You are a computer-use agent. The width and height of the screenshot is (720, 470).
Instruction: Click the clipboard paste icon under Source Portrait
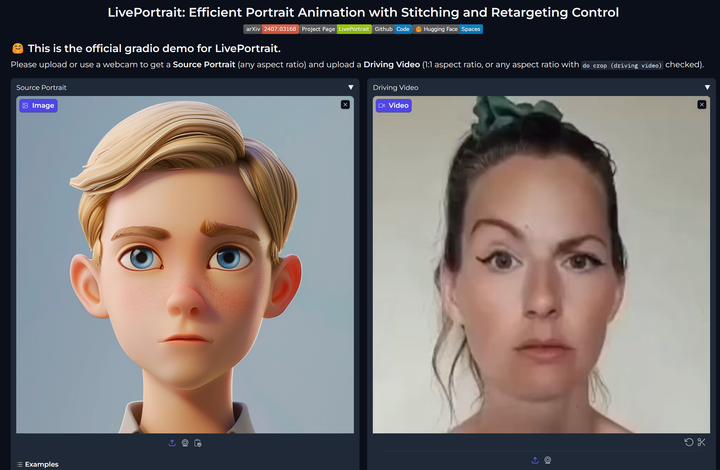click(x=198, y=443)
